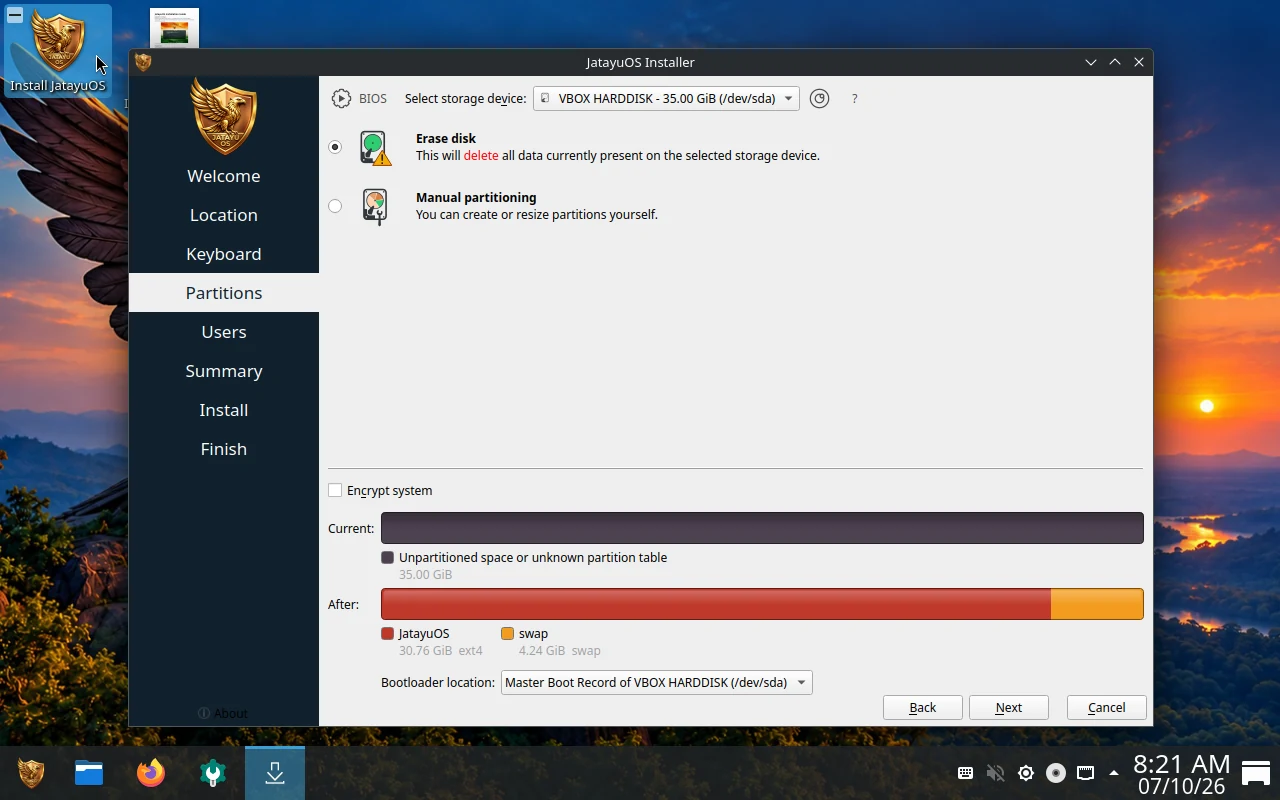The width and height of the screenshot is (1280, 800).
Task: Select the Erase disk radio button
Action: point(335,147)
